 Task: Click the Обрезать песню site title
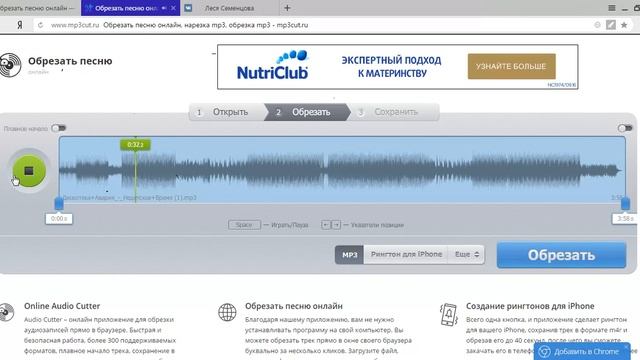[70, 61]
